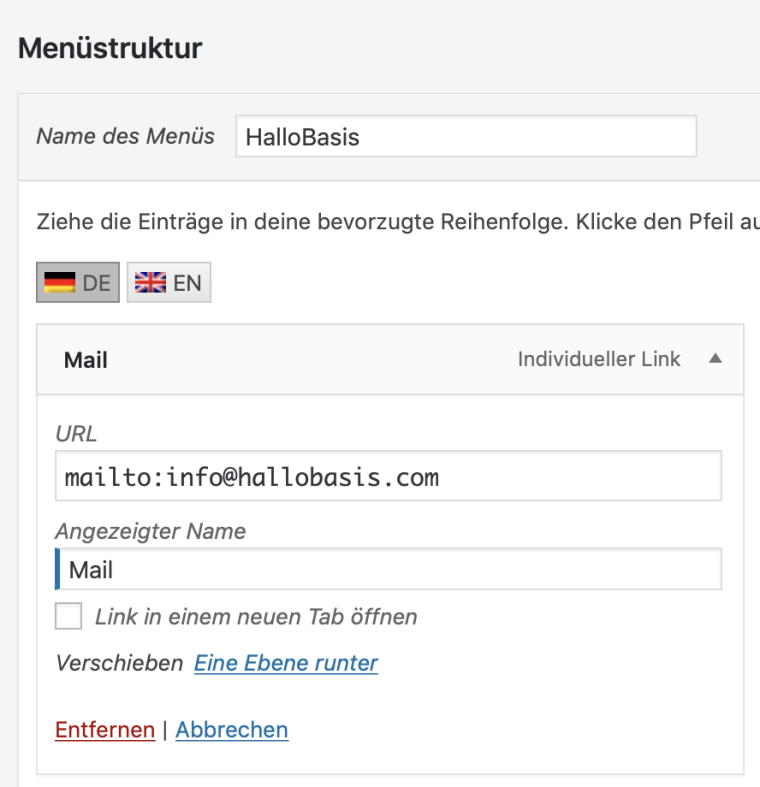Screen dimensions: 760x787
Task: Click the Mail menu item title
Action: click(x=86, y=360)
